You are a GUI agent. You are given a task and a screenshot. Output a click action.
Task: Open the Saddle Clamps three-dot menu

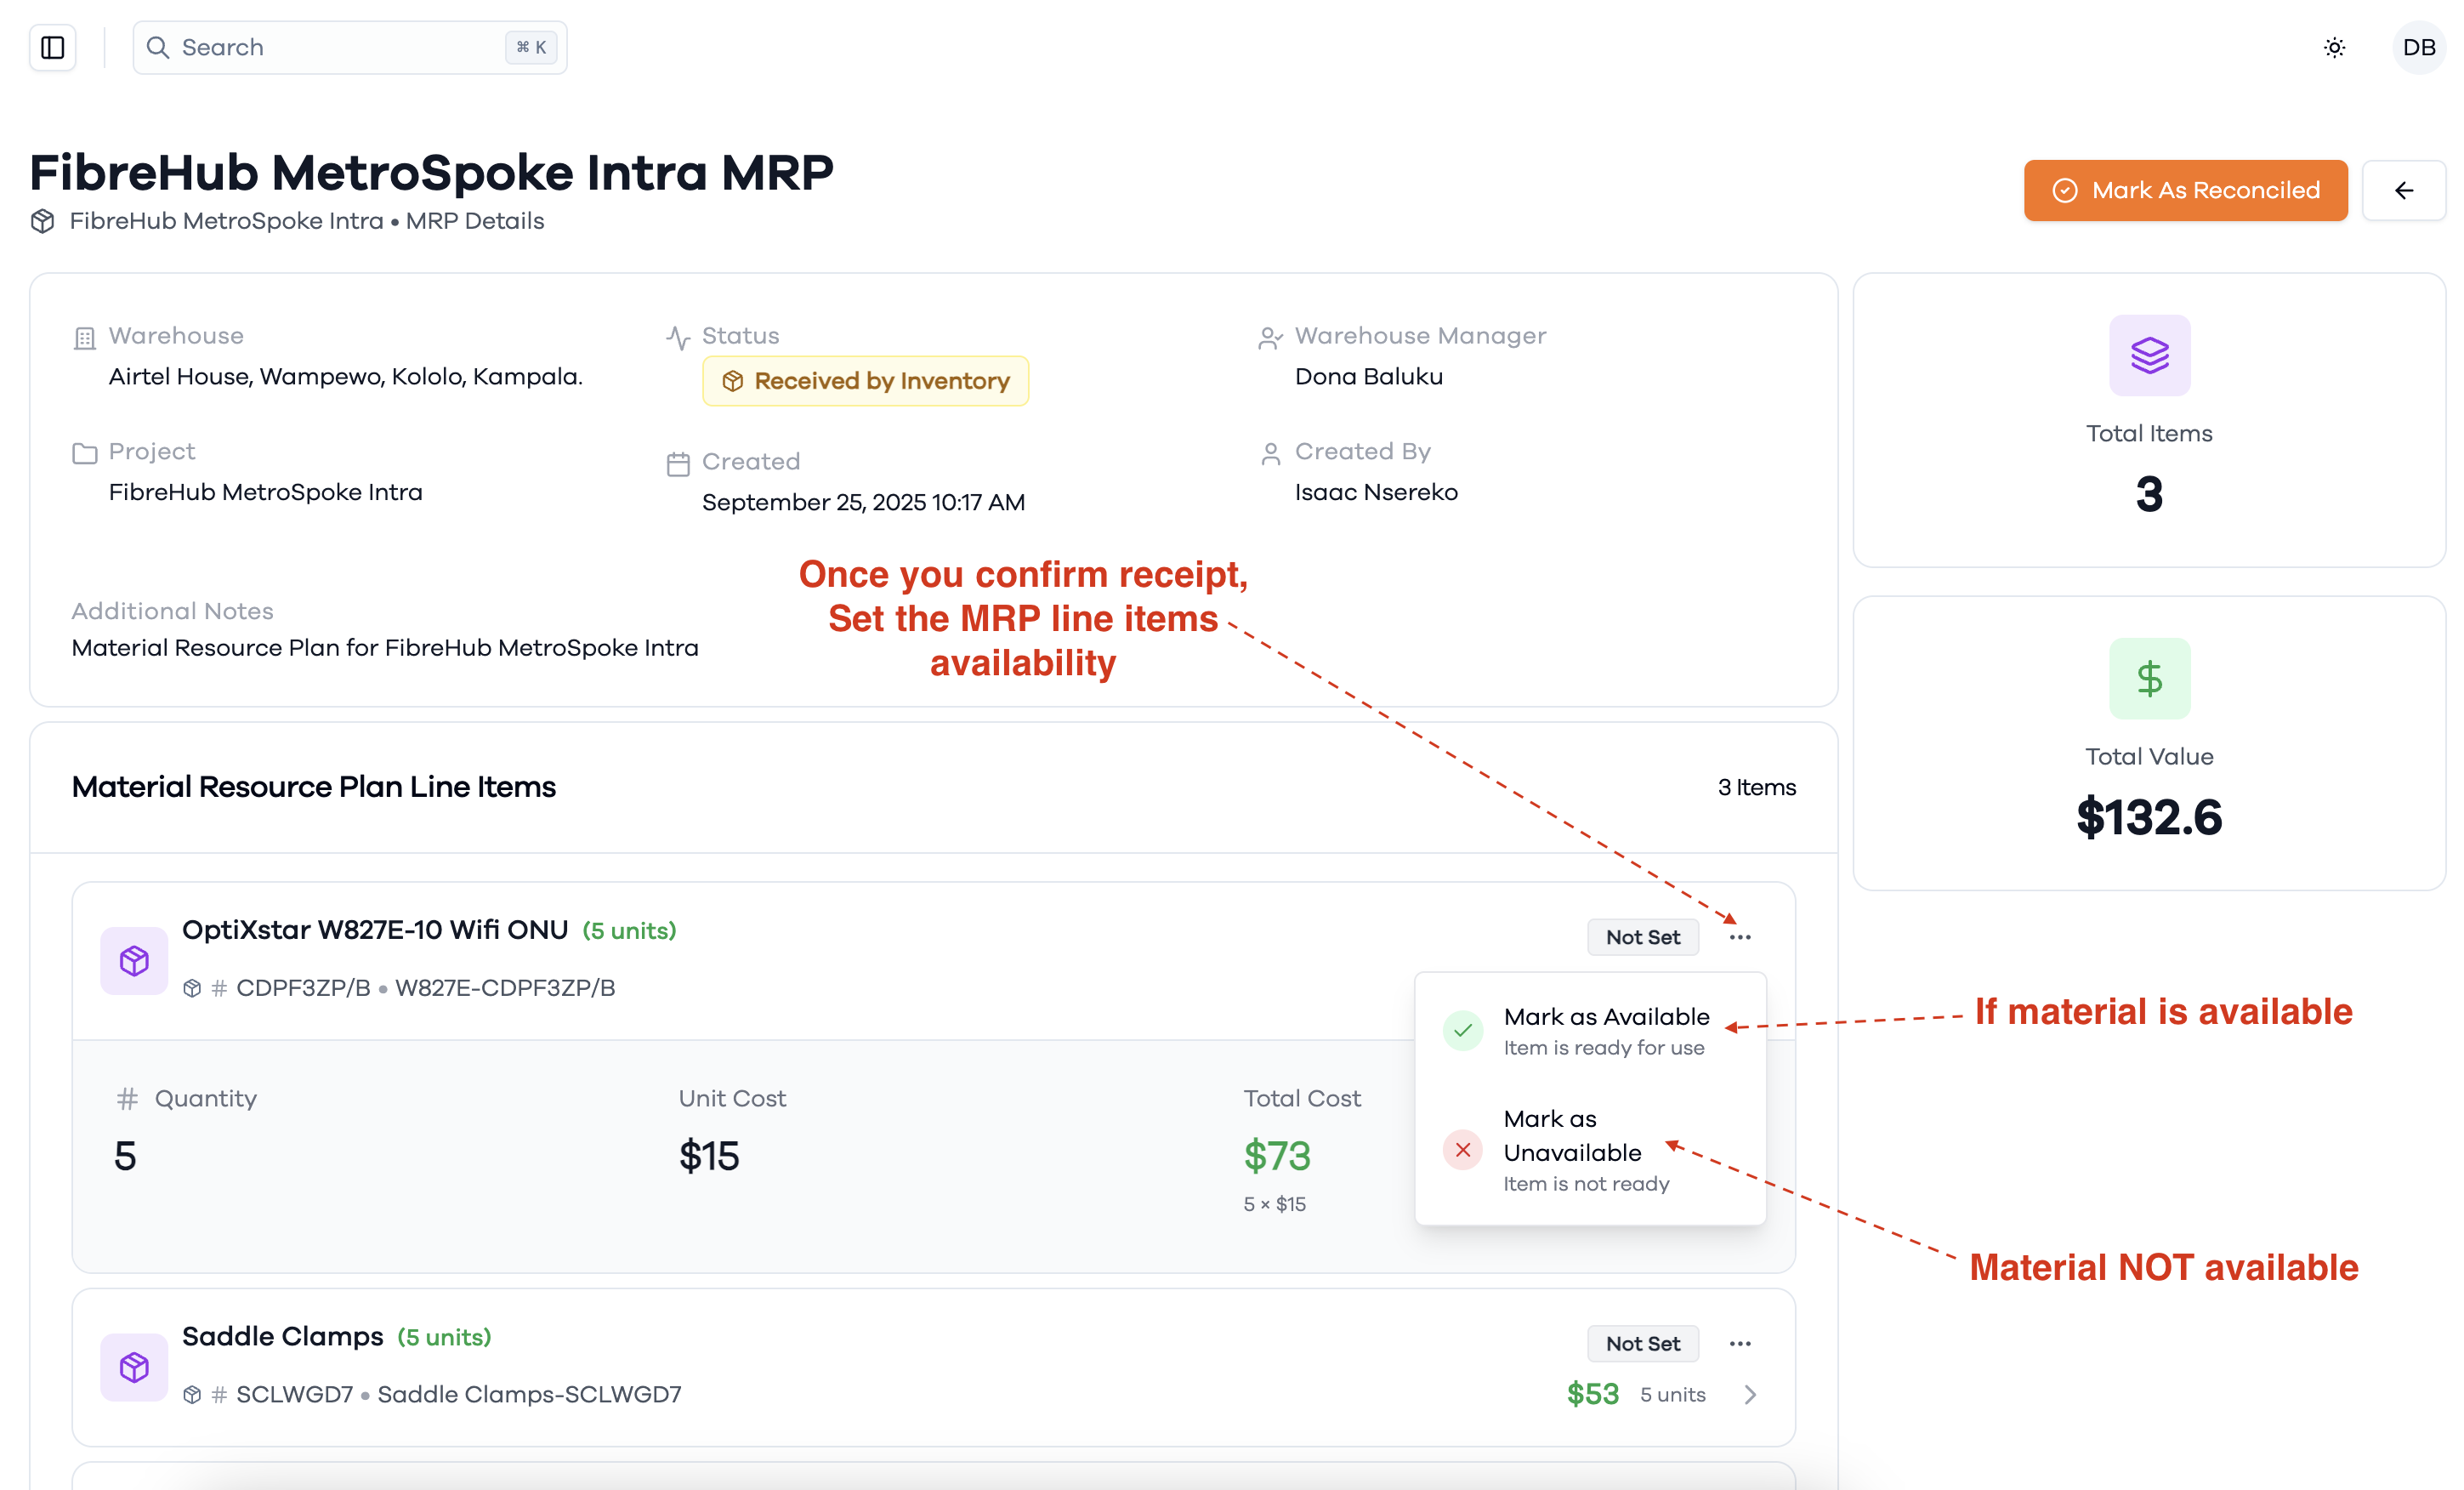point(1739,1343)
